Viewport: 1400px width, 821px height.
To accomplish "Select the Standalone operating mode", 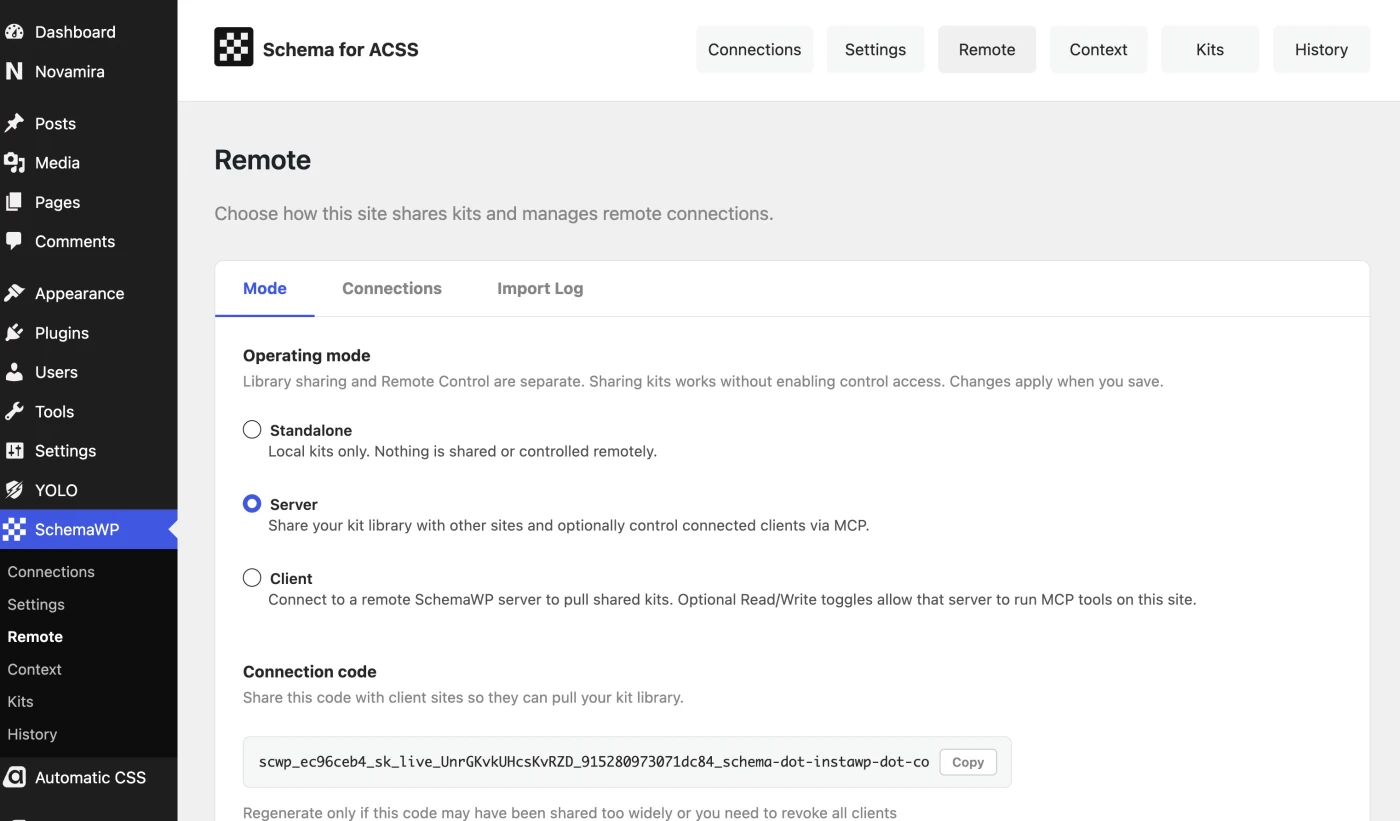I will (252, 430).
